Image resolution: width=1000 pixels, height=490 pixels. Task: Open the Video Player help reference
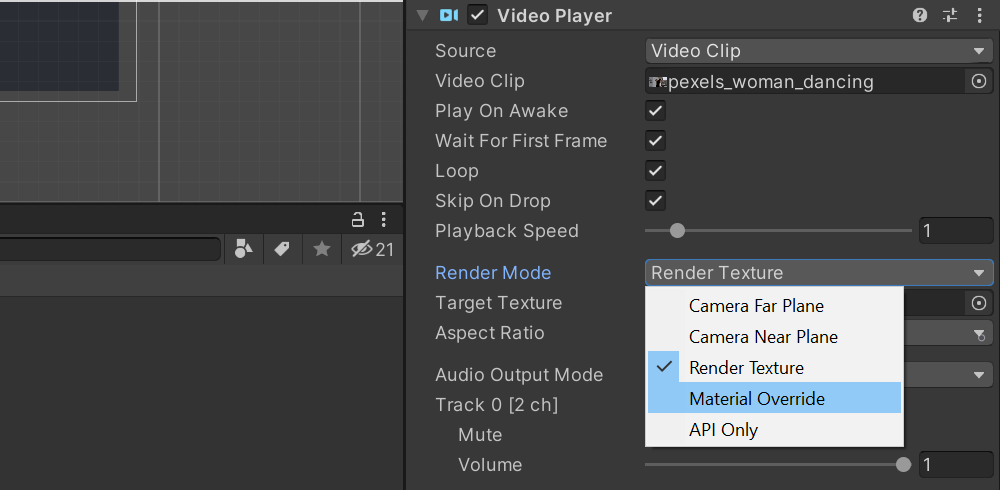tap(920, 15)
